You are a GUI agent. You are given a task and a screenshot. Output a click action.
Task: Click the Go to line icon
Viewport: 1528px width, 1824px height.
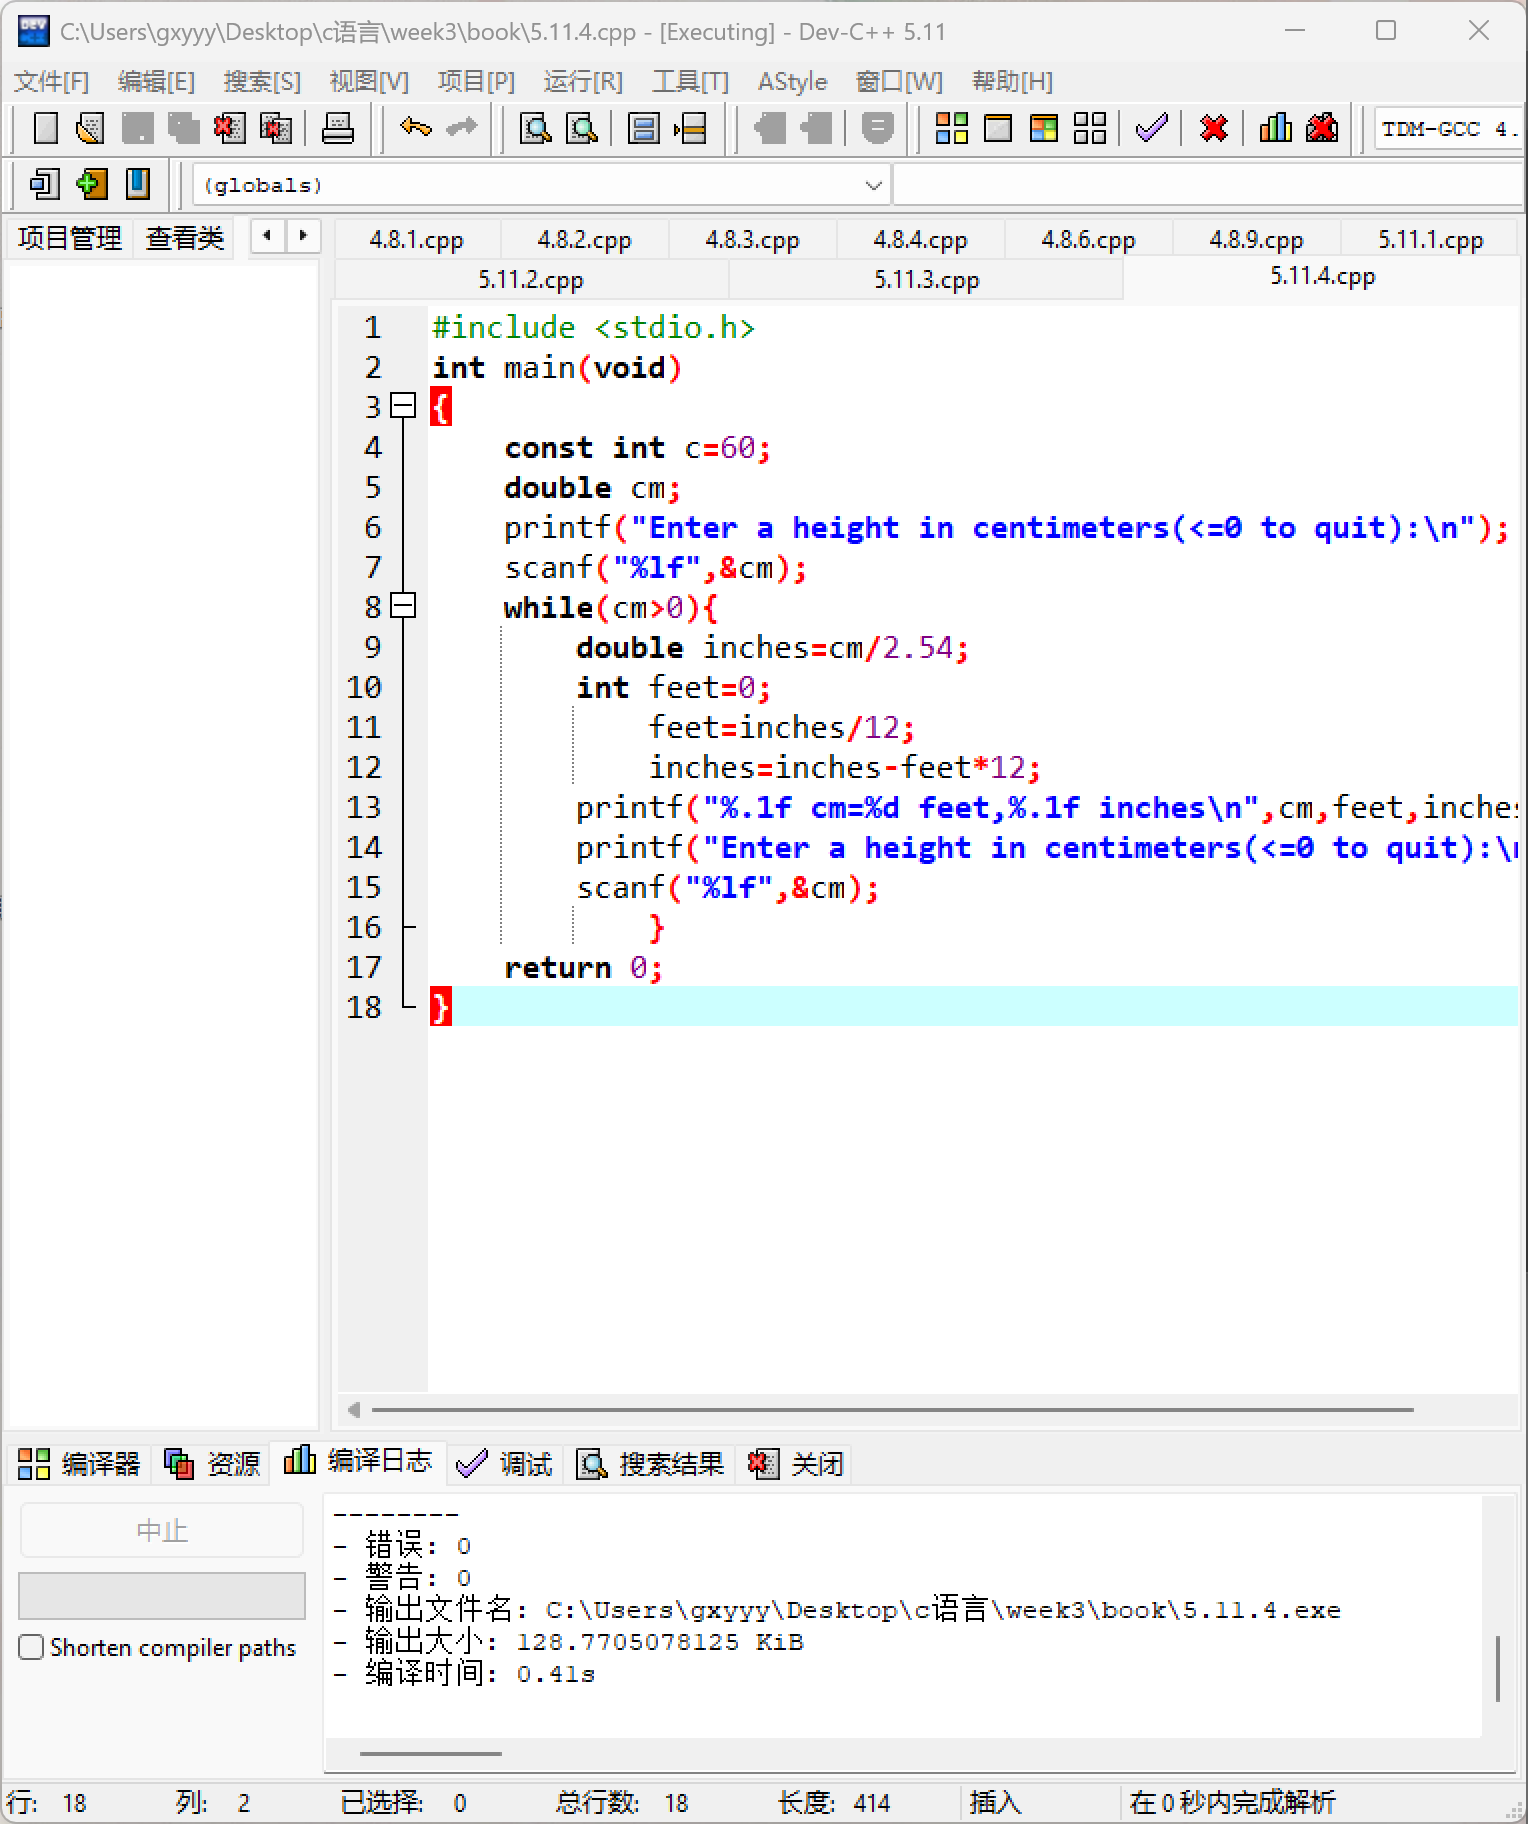690,128
